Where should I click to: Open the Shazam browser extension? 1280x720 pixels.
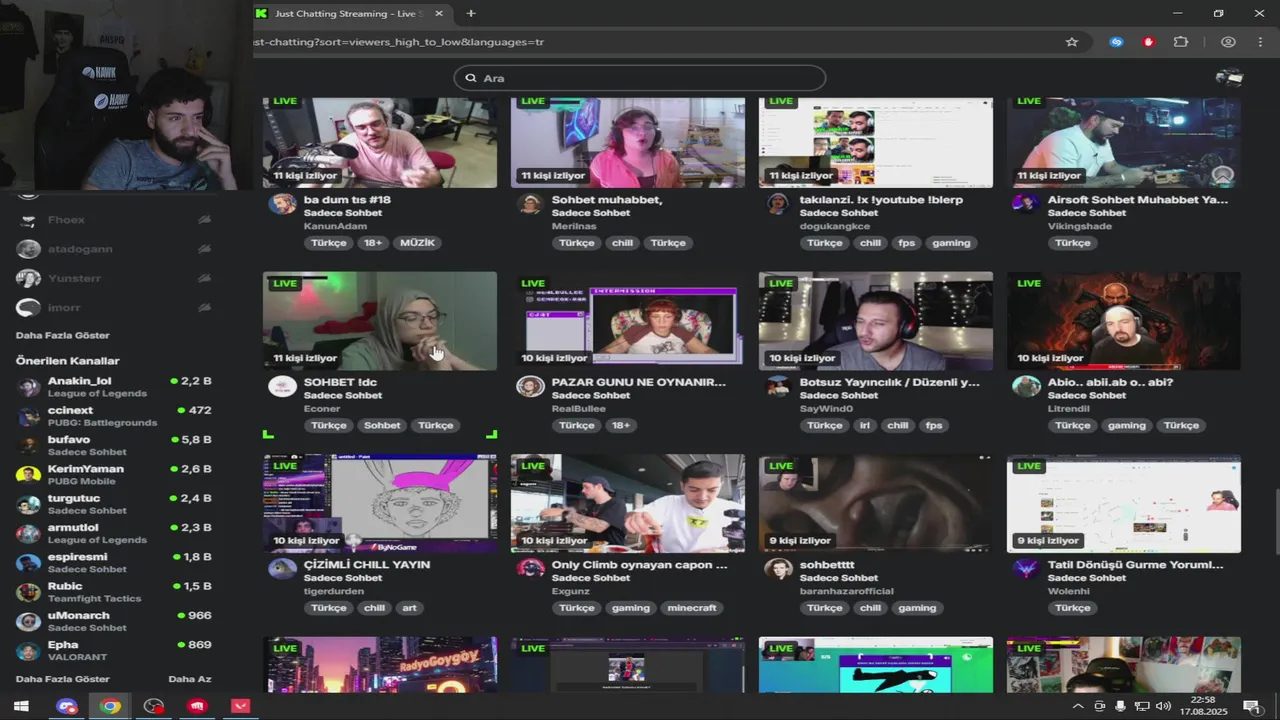pyautogui.click(x=1117, y=42)
